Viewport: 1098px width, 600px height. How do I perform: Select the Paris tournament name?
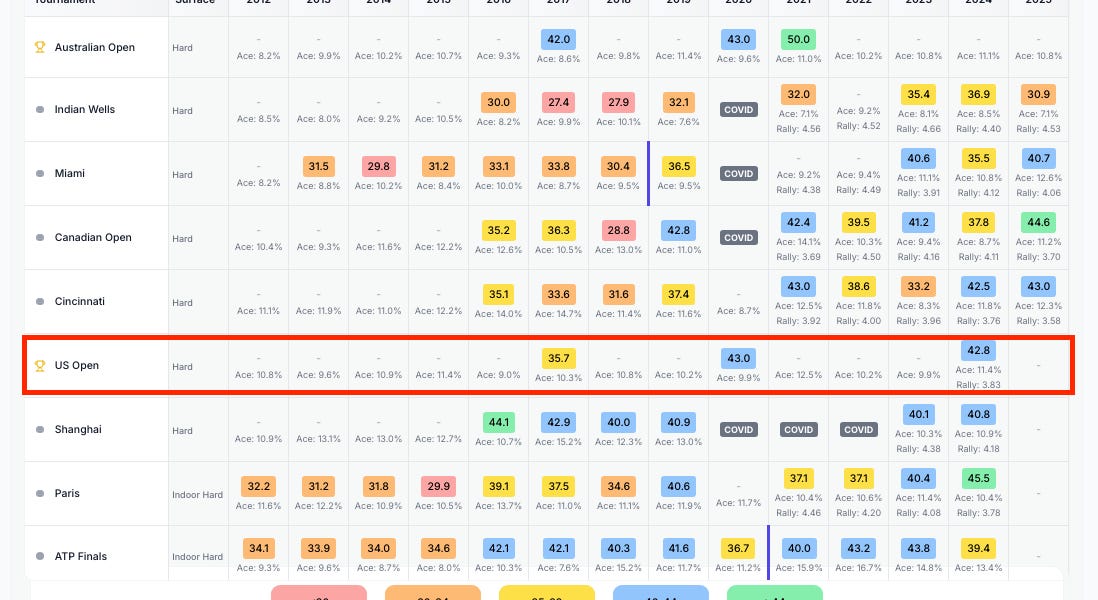coord(67,493)
